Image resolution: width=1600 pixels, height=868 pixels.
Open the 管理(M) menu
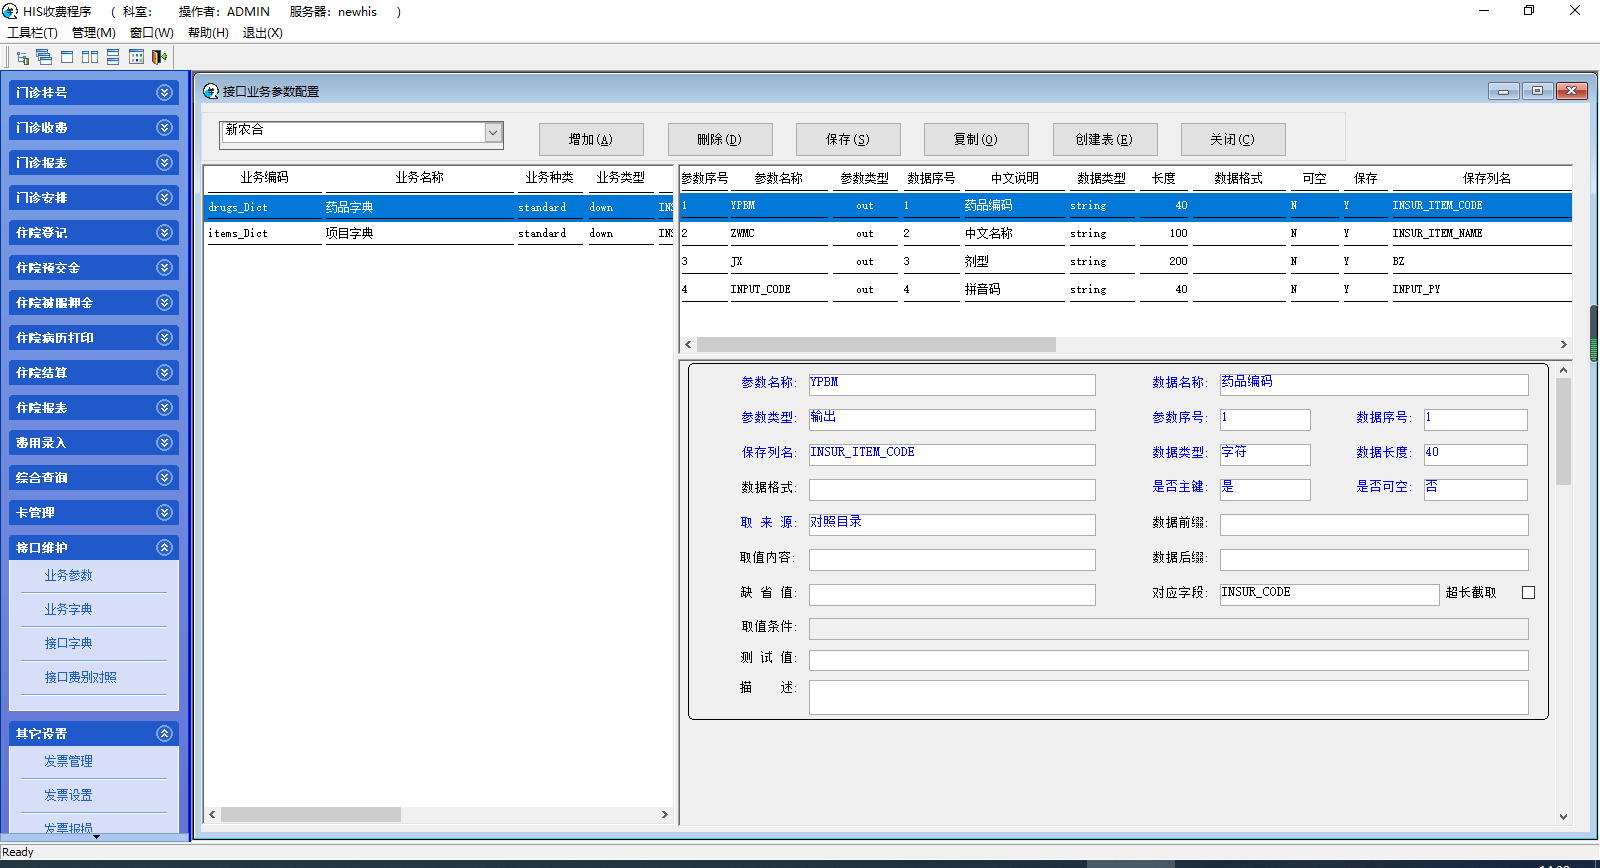point(93,33)
